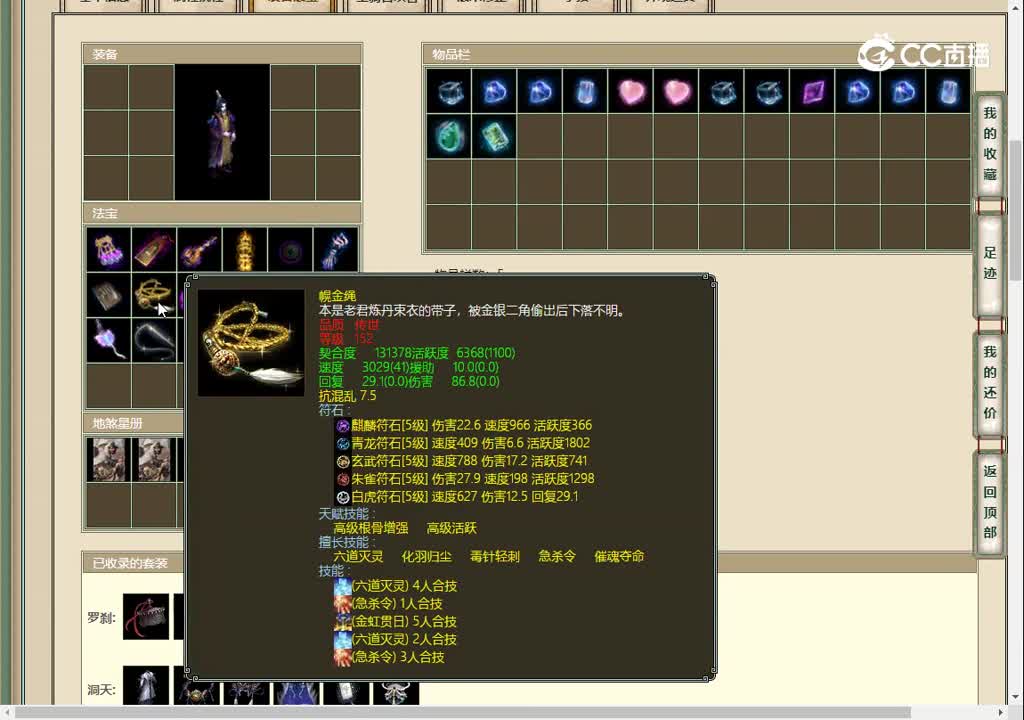Select the horned white helmet in 洞天 row
Viewport: 1024px width, 720px height.
point(396,692)
